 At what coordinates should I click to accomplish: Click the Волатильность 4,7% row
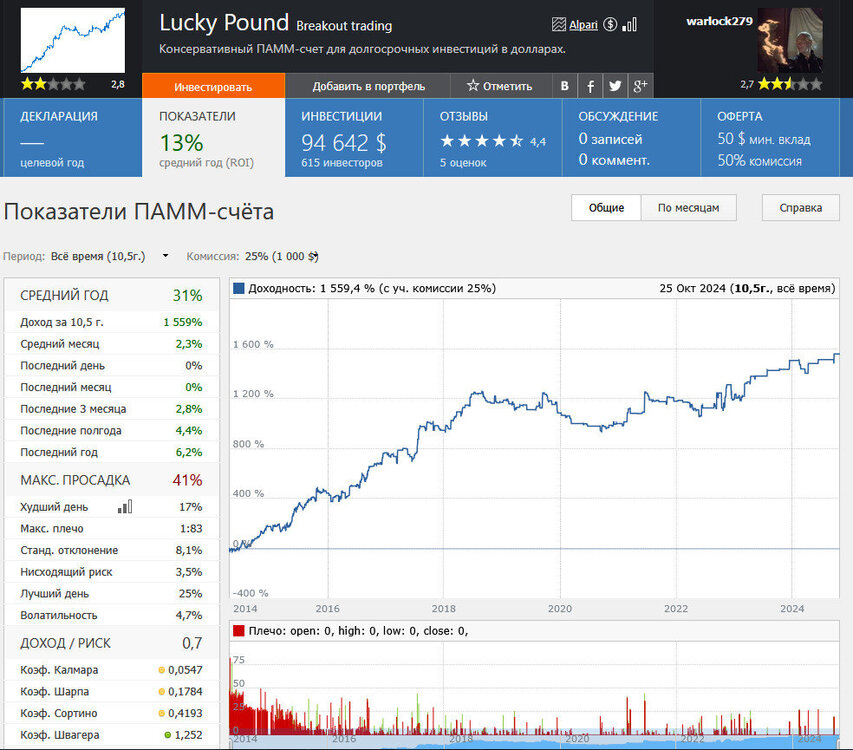click(112, 616)
